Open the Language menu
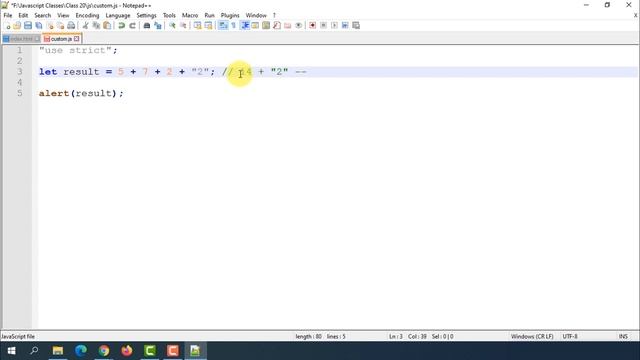The height and width of the screenshot is (360, 640). pos(118,15)
